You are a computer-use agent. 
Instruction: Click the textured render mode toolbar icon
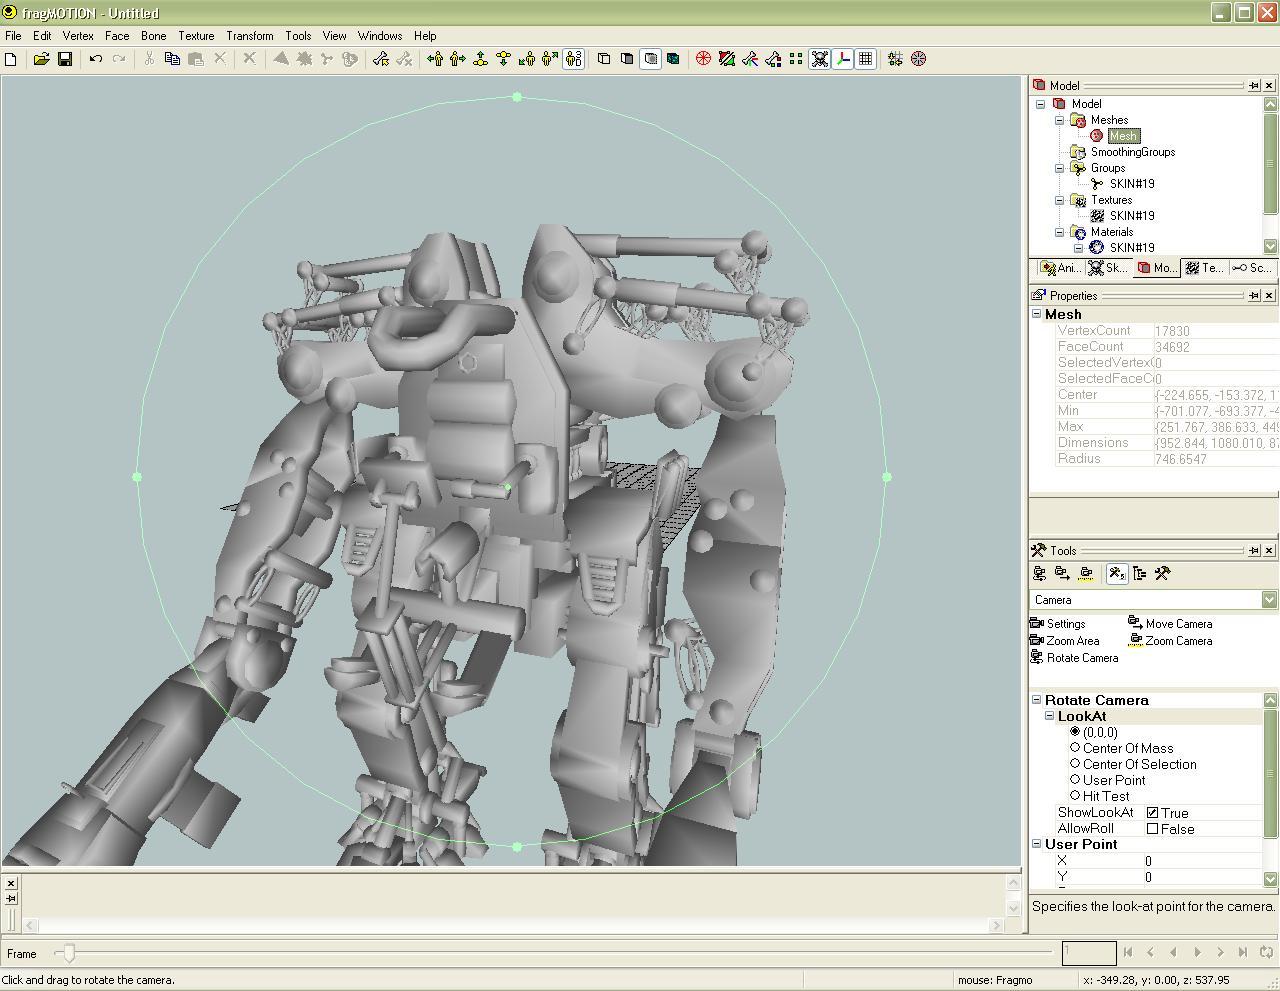tap(674, 59)
